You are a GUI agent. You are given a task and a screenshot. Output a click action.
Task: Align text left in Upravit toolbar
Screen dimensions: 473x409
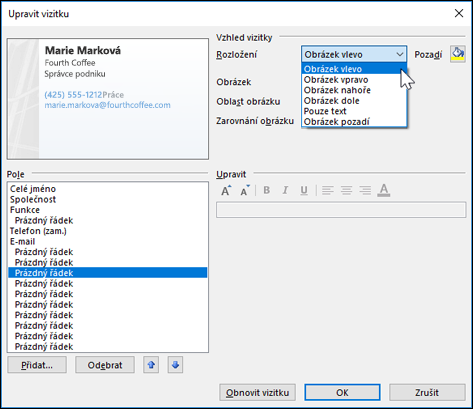328,190
